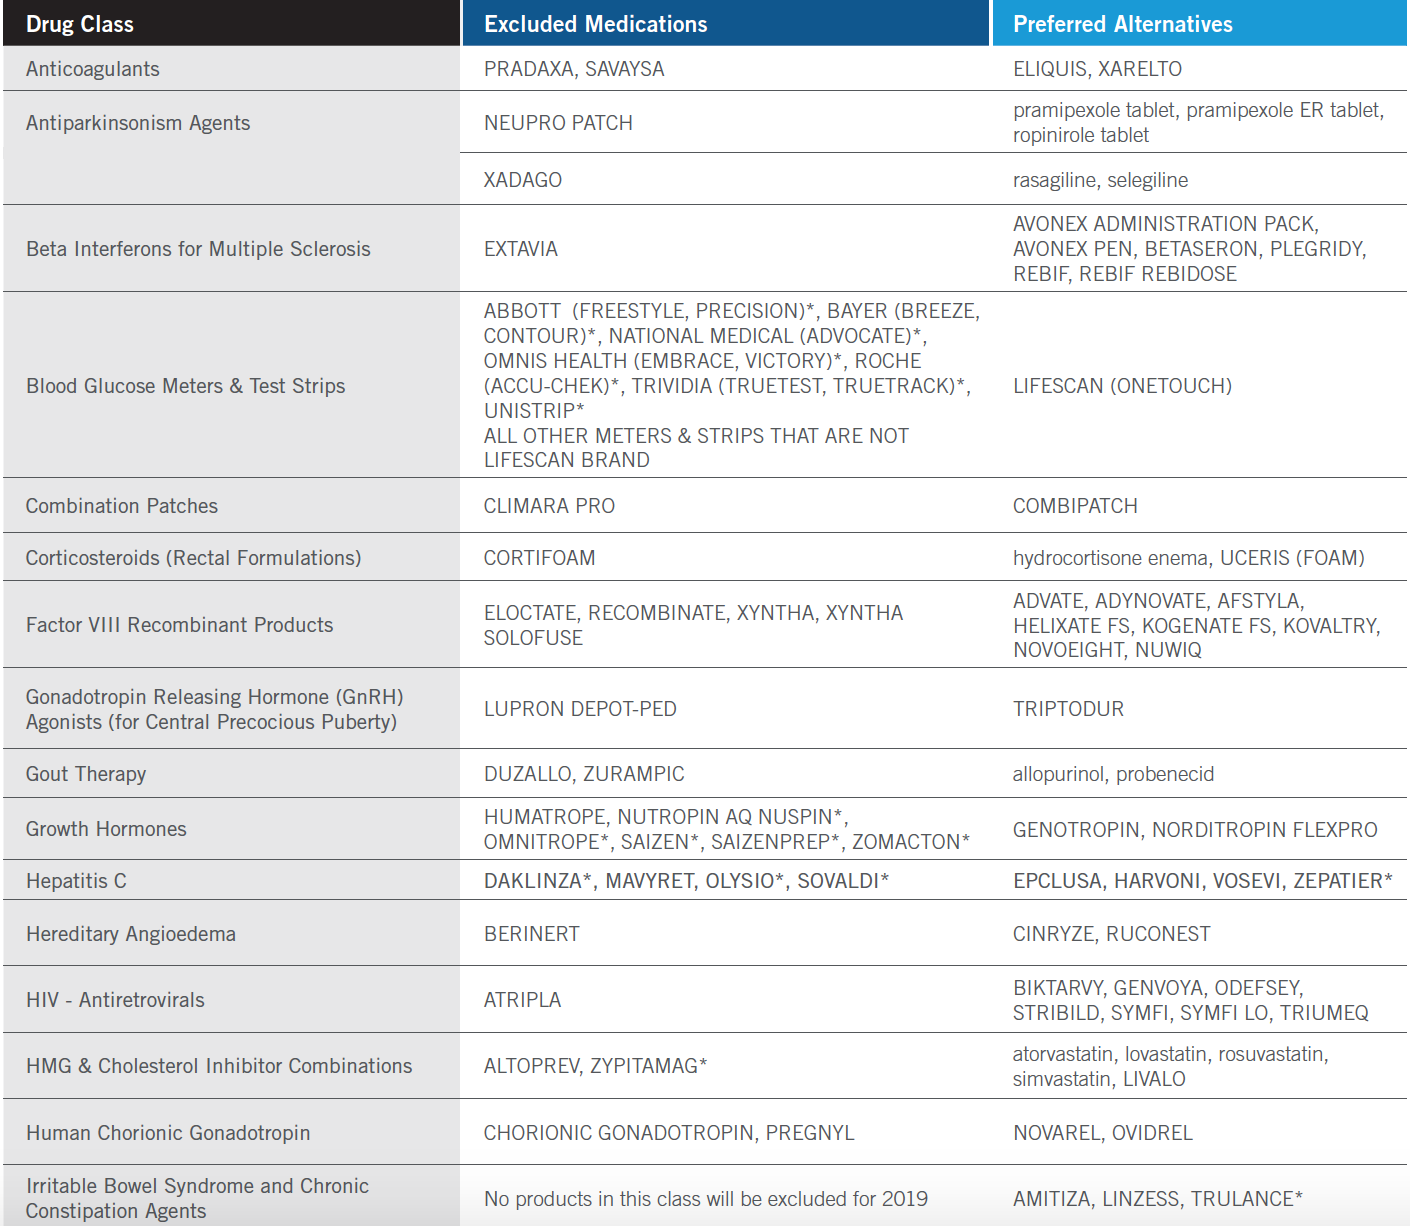Select 'HMG & Cholesterol Inhibitor Combinations' label
The height and width of the screenshot is (1226, 1410).
coord(219,1066)
